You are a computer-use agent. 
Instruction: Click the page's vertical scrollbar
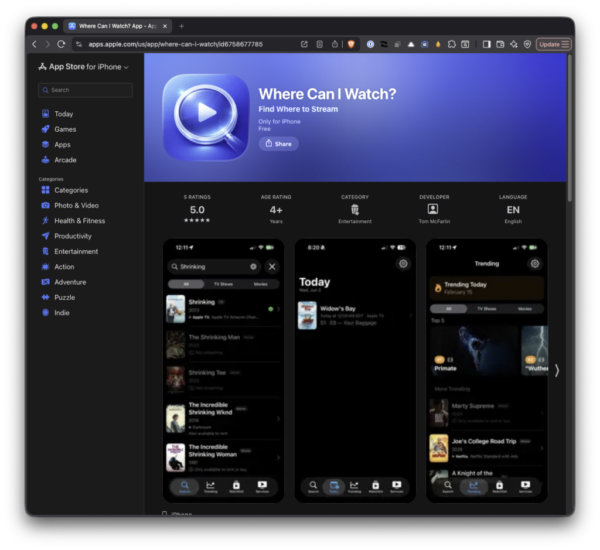[x=570, y=128]
